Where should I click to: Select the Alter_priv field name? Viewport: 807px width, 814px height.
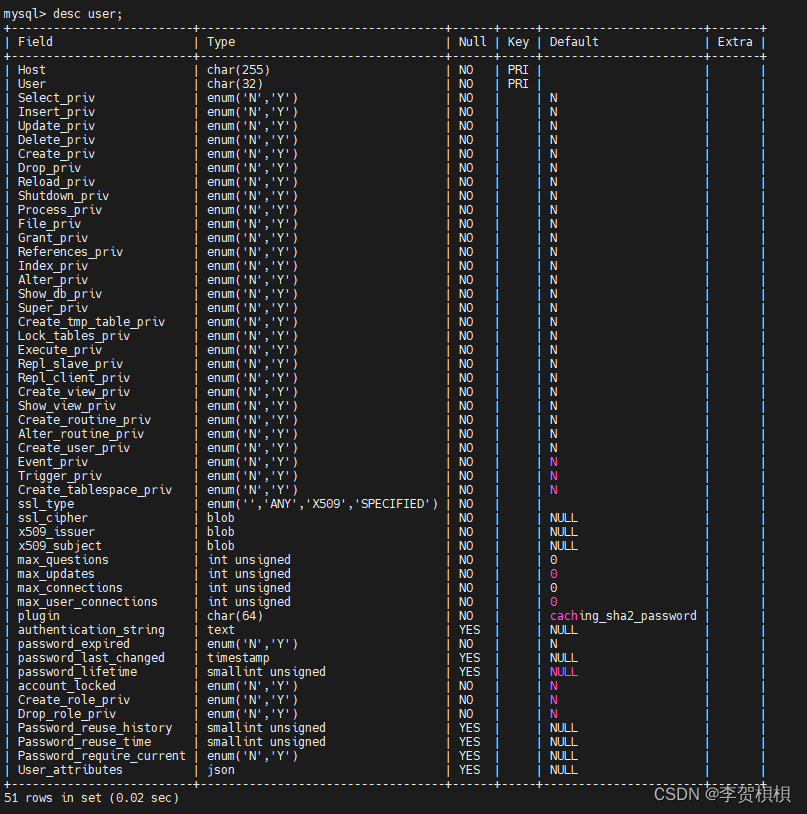coord(53,280)
